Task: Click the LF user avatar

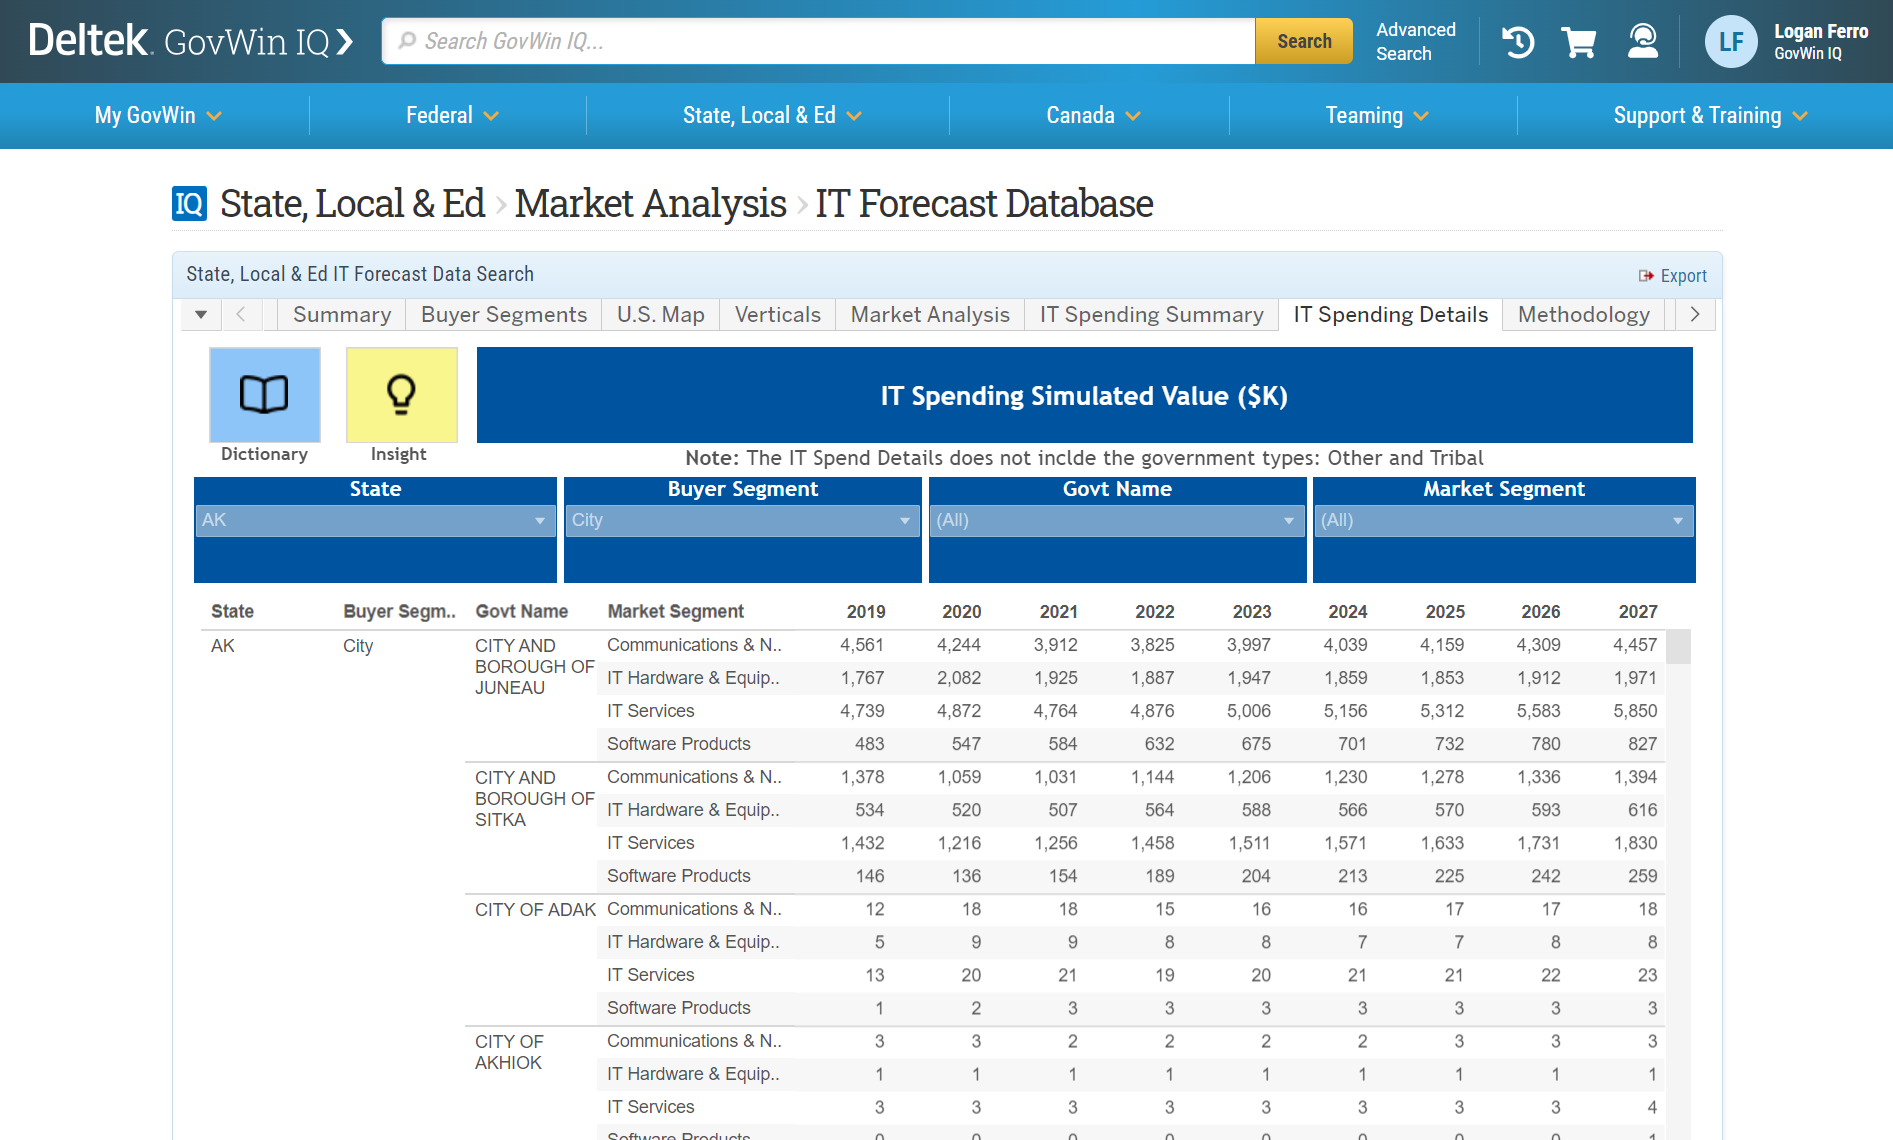Action: point(1730,42)
